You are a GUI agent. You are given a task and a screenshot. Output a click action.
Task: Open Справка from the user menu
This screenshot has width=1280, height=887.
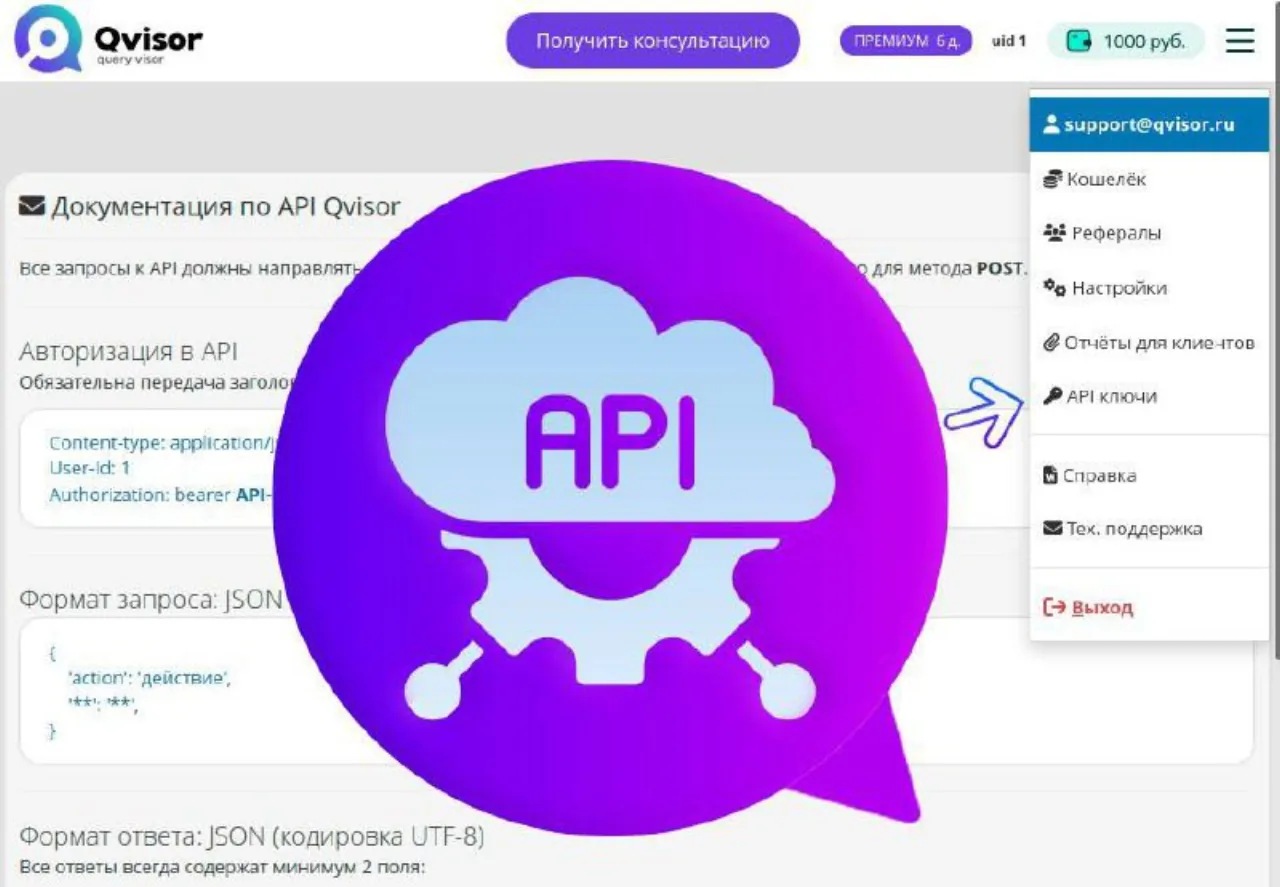1149,476
